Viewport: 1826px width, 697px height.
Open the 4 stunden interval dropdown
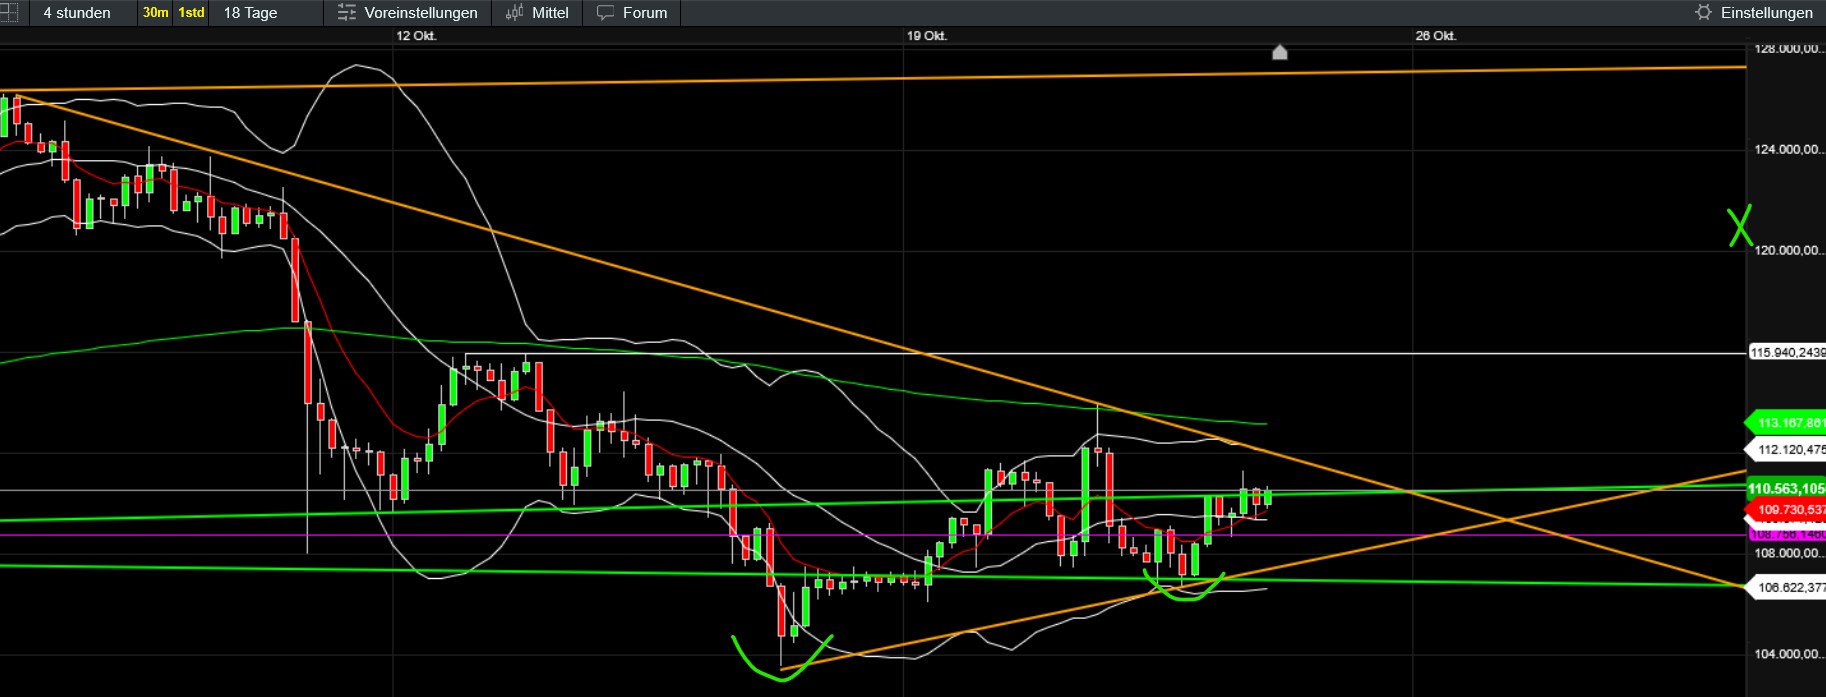pos(77,13)
